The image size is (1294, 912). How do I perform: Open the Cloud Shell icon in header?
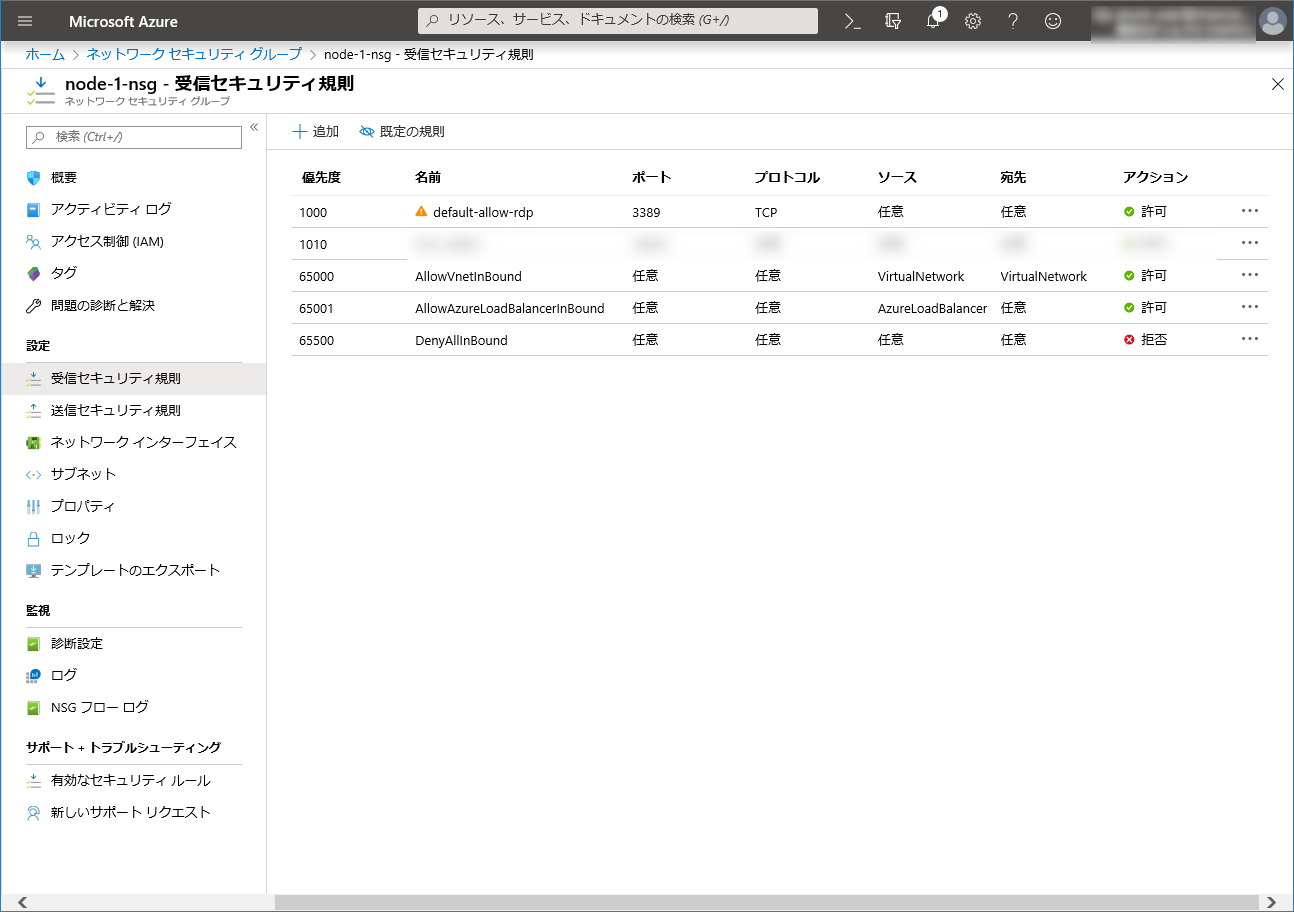pos(852,21)
